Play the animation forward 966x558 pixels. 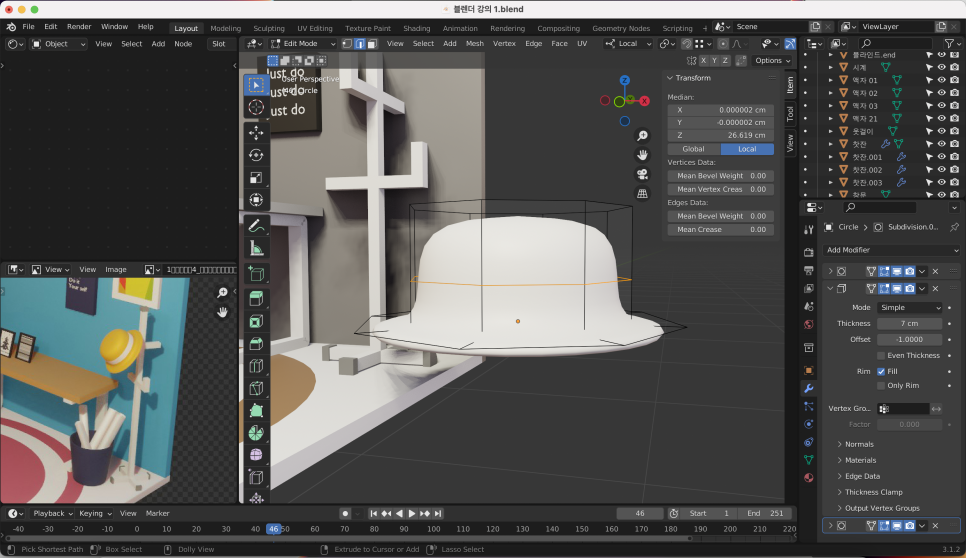(x=412, y=514)
